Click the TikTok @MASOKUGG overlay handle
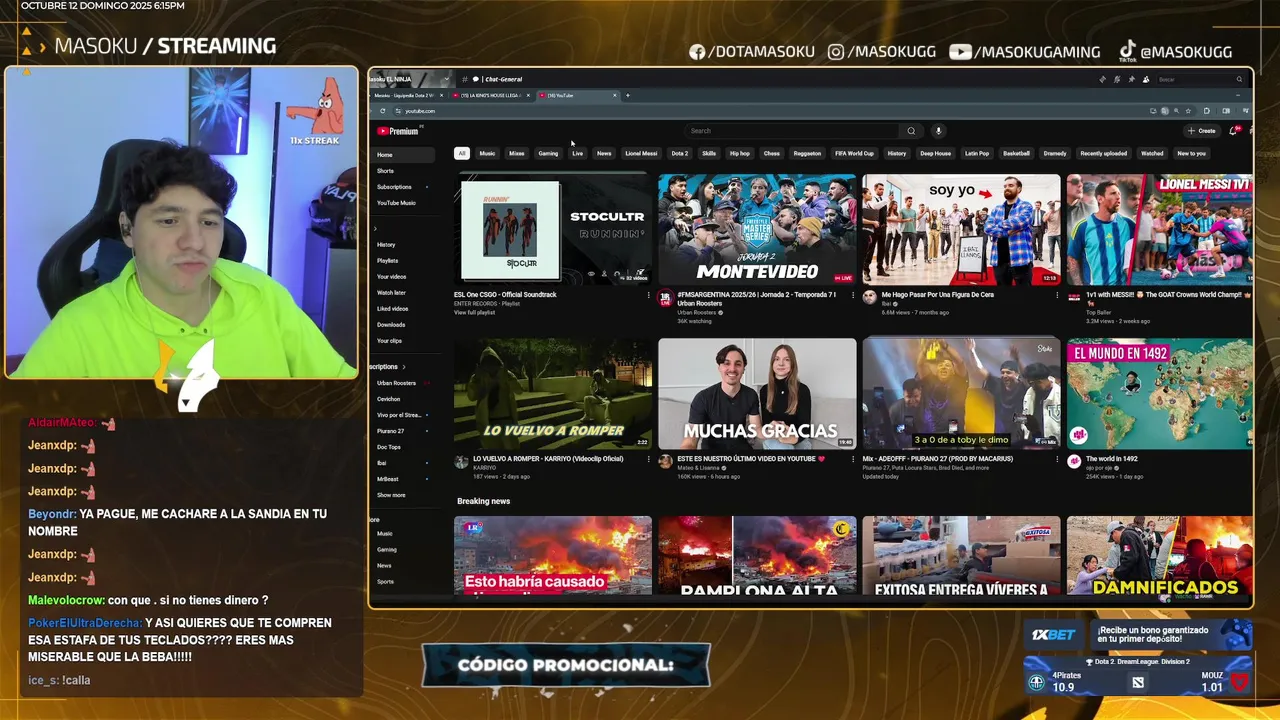This screenshot has width=1280, height=720. (1175, 51)
